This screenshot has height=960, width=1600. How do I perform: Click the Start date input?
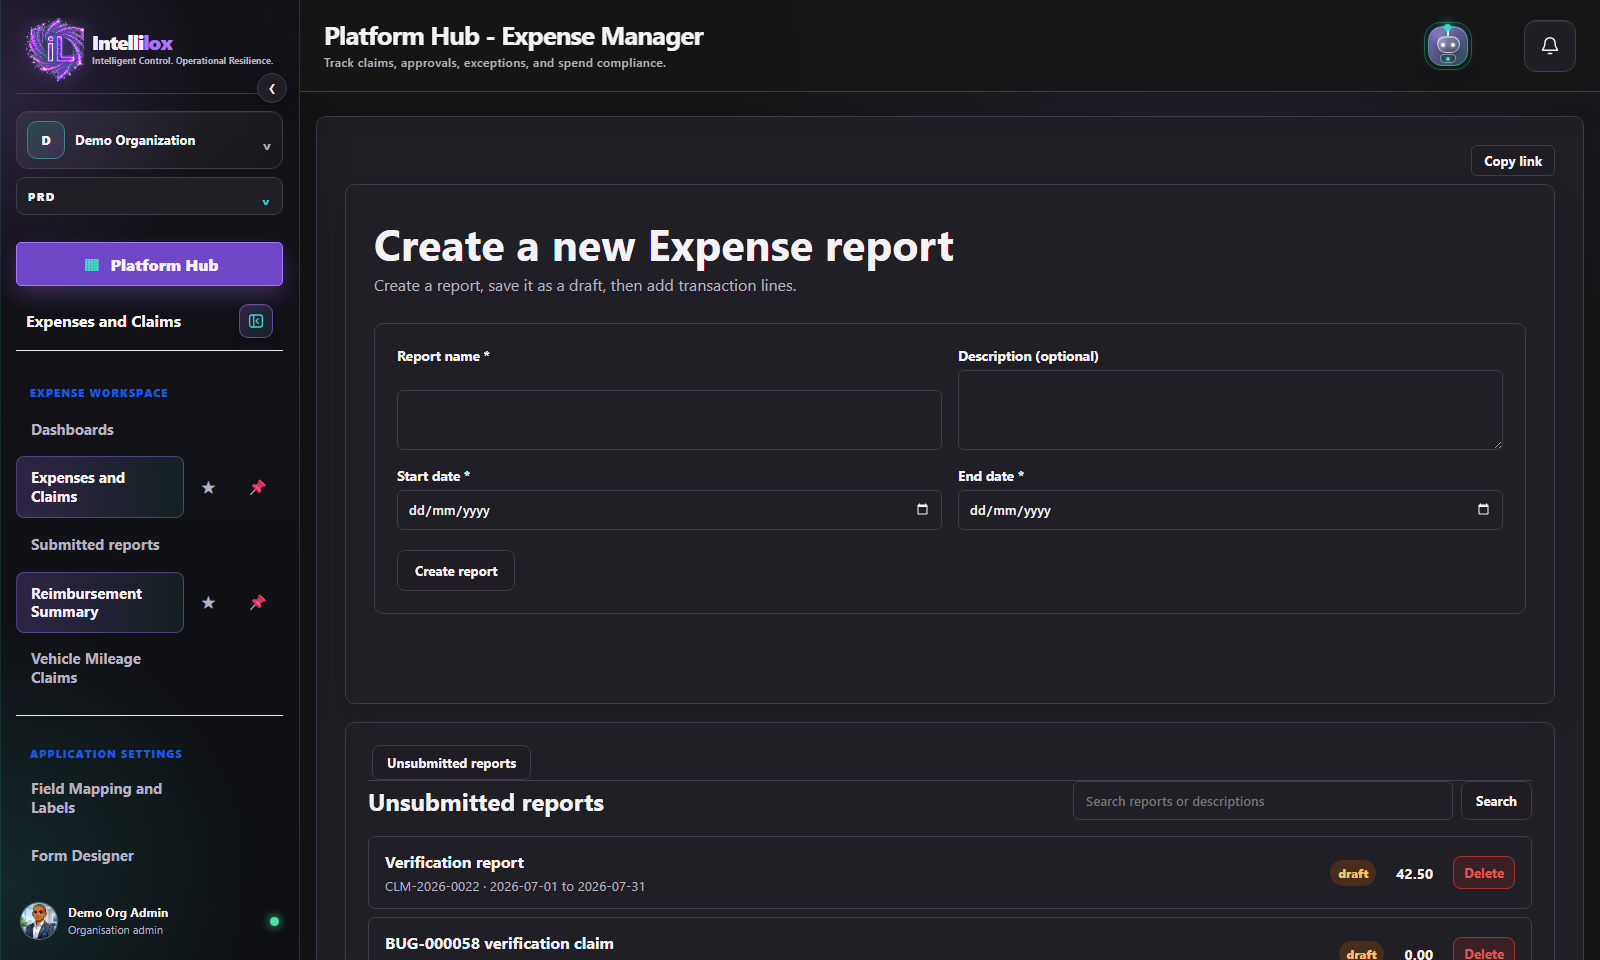click(669, 510)
